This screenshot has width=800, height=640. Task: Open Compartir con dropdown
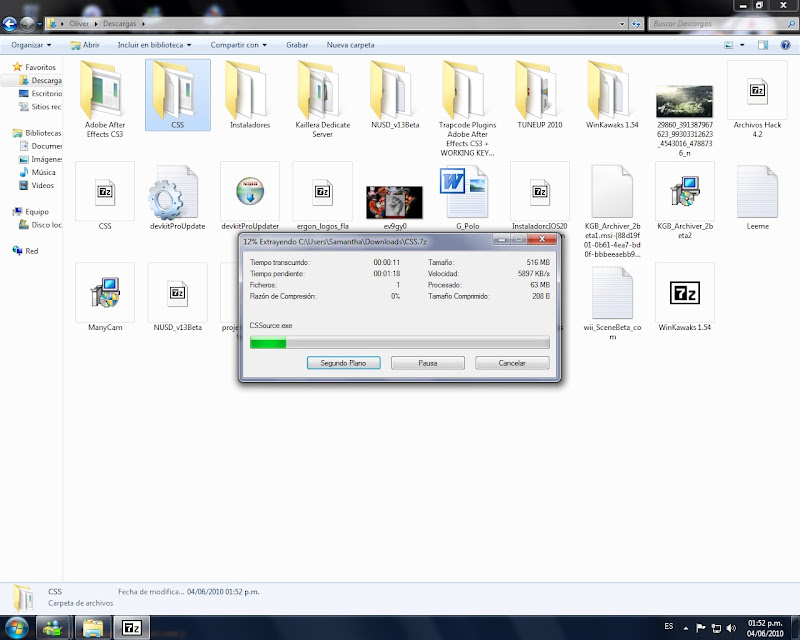point(238,45)
